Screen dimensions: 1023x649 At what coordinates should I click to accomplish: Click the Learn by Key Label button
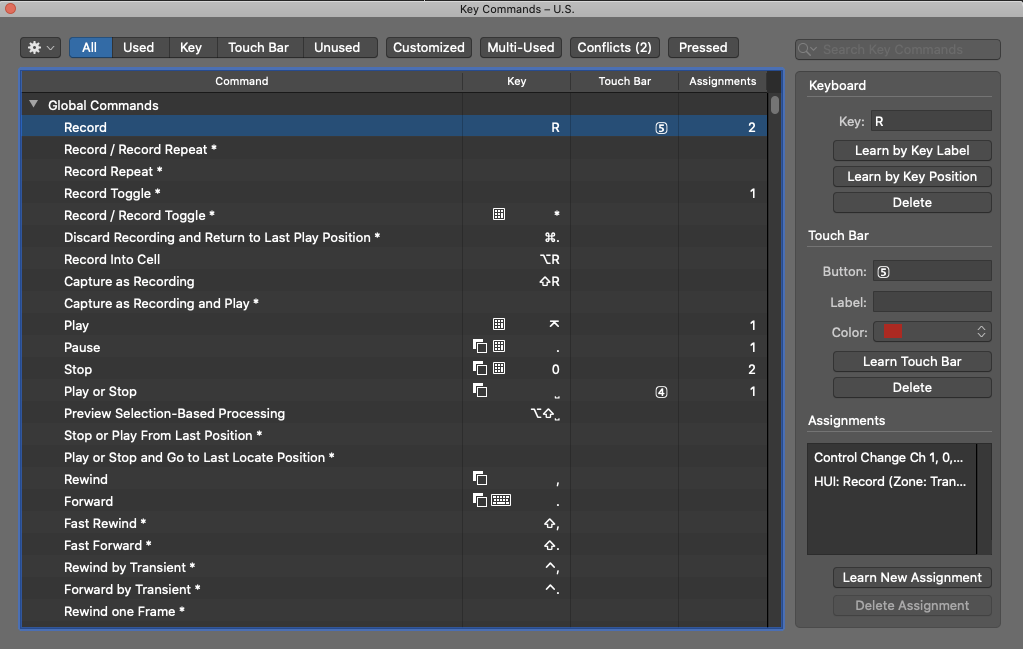click(911, 150)
